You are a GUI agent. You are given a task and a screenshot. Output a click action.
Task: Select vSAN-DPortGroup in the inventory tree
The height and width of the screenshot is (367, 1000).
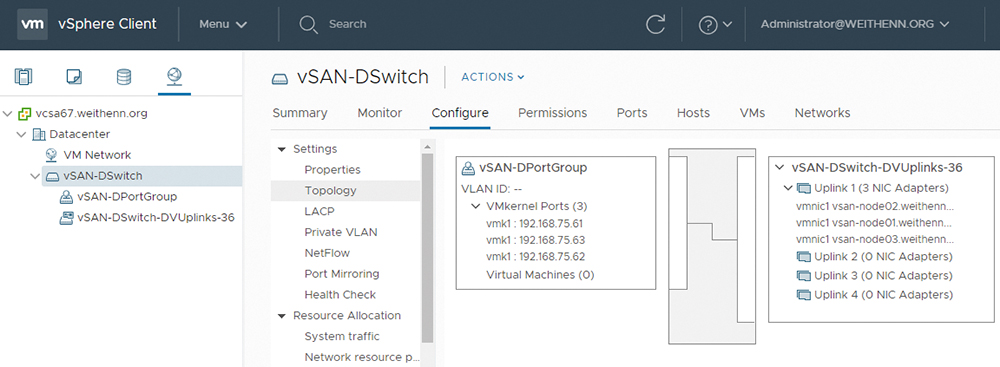pos(127,197)
